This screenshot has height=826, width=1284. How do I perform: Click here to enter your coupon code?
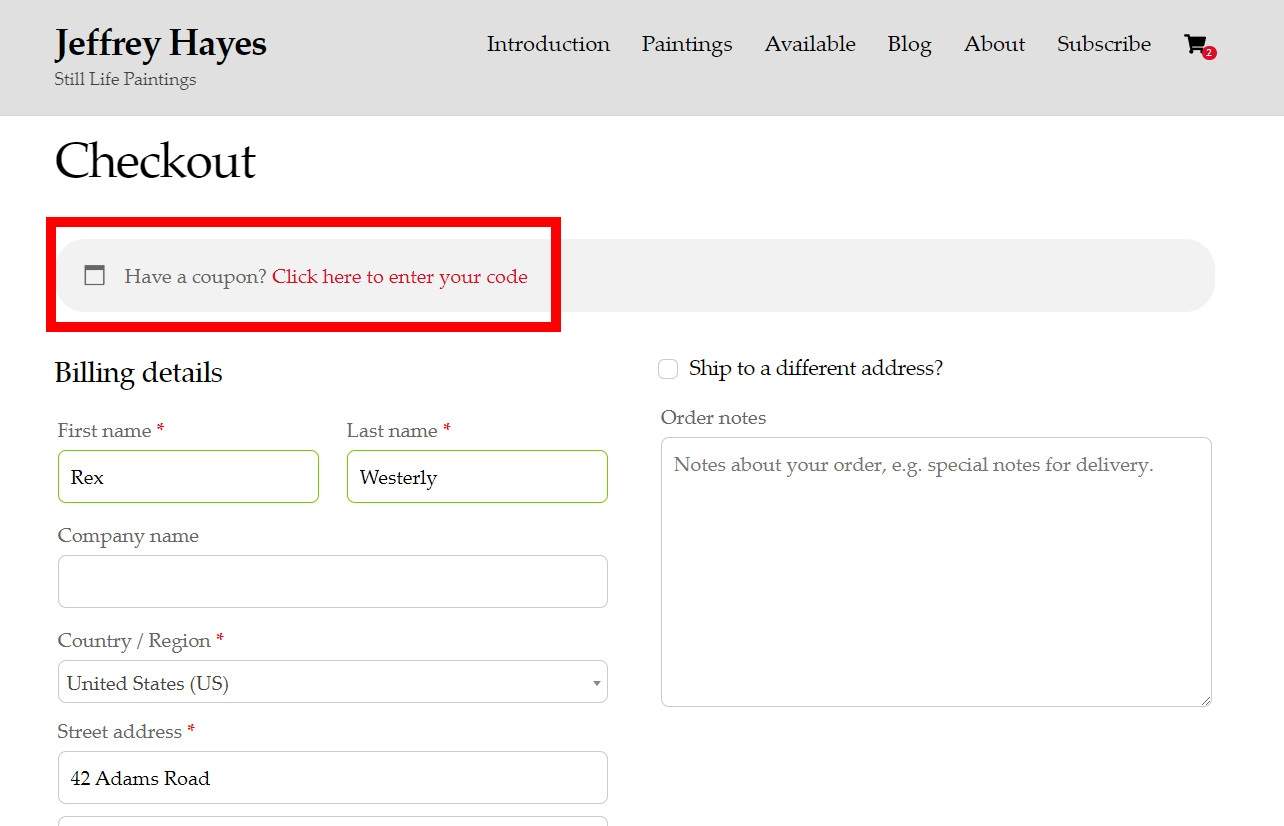click(400, 277)
